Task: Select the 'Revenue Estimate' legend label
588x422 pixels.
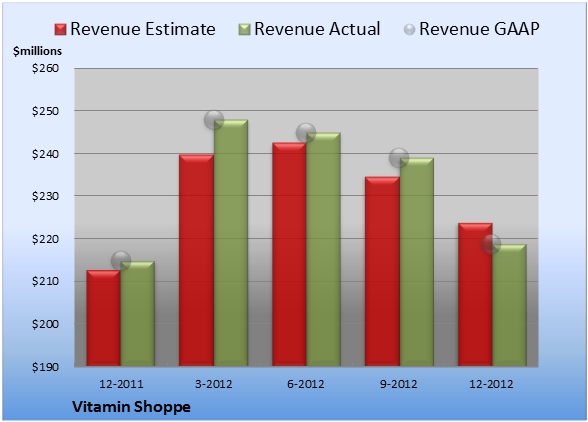Action: [143, 29]
